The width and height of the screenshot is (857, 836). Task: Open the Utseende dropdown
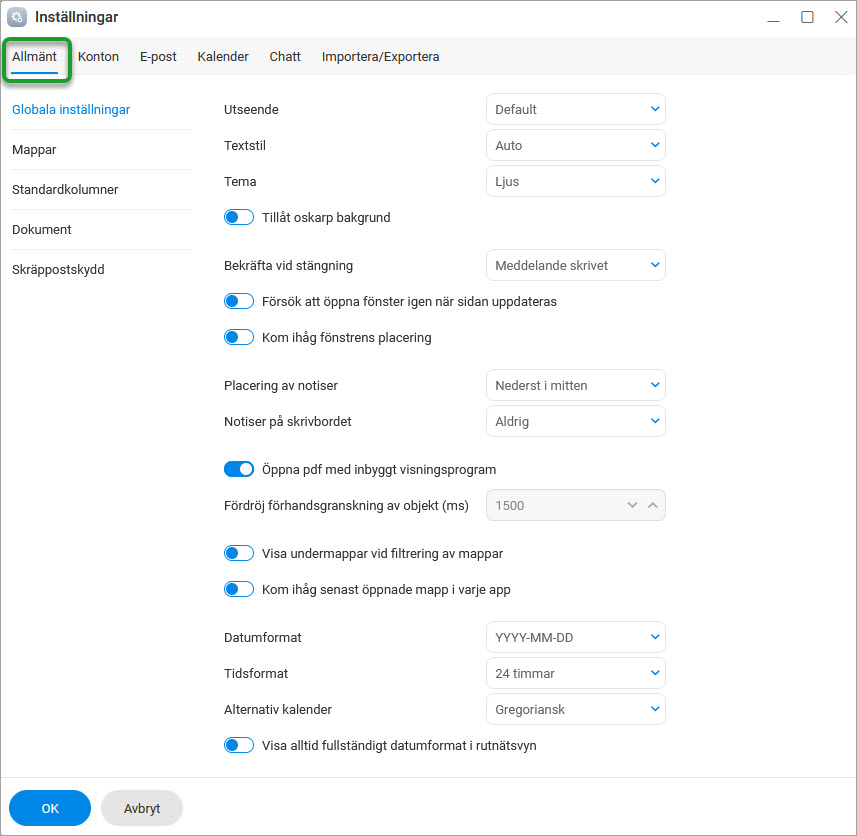575,109
